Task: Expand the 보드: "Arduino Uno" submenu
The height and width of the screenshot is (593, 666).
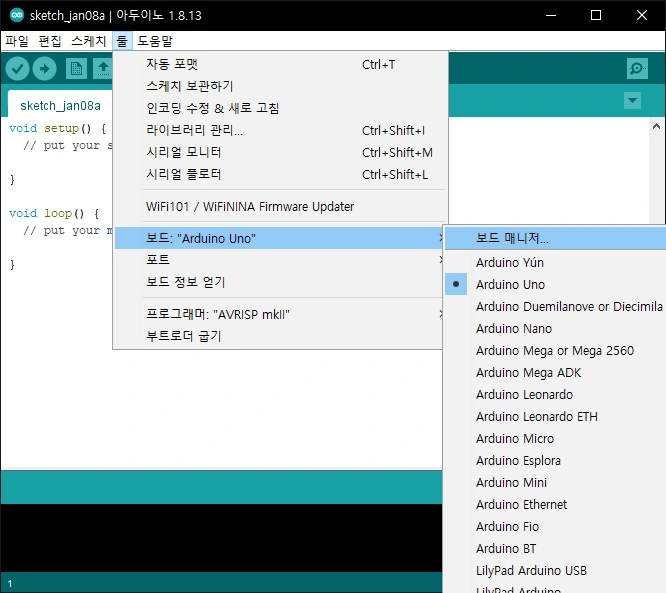Action: click(279, 238)
